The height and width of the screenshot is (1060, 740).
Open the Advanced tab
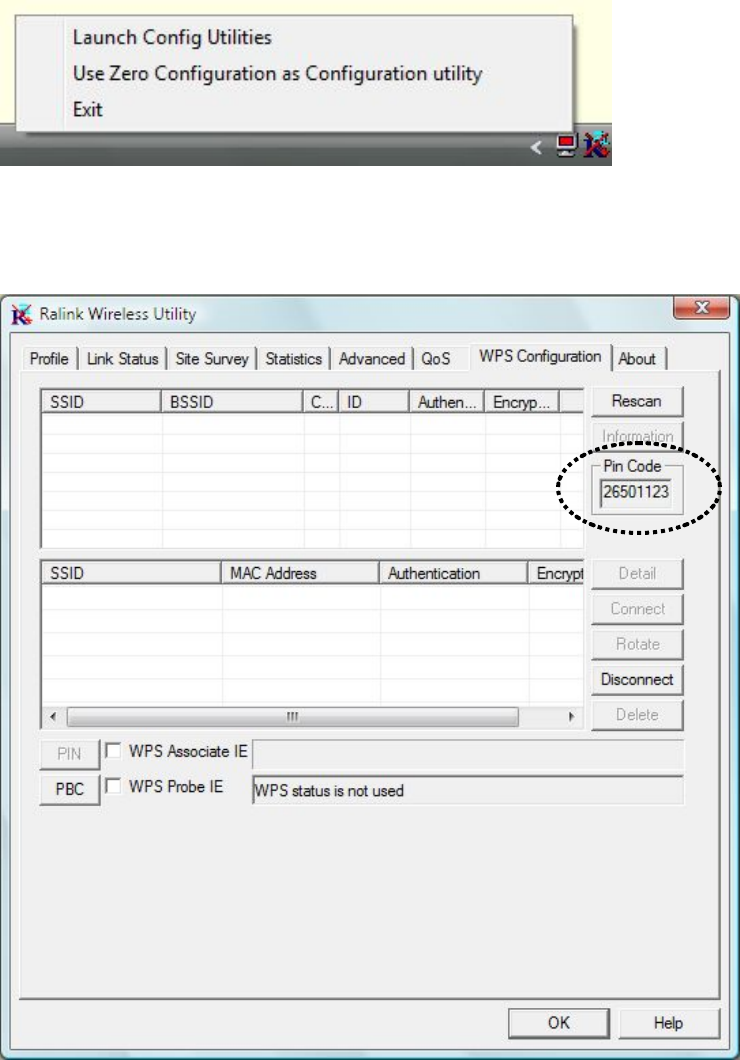coord(372,358)
